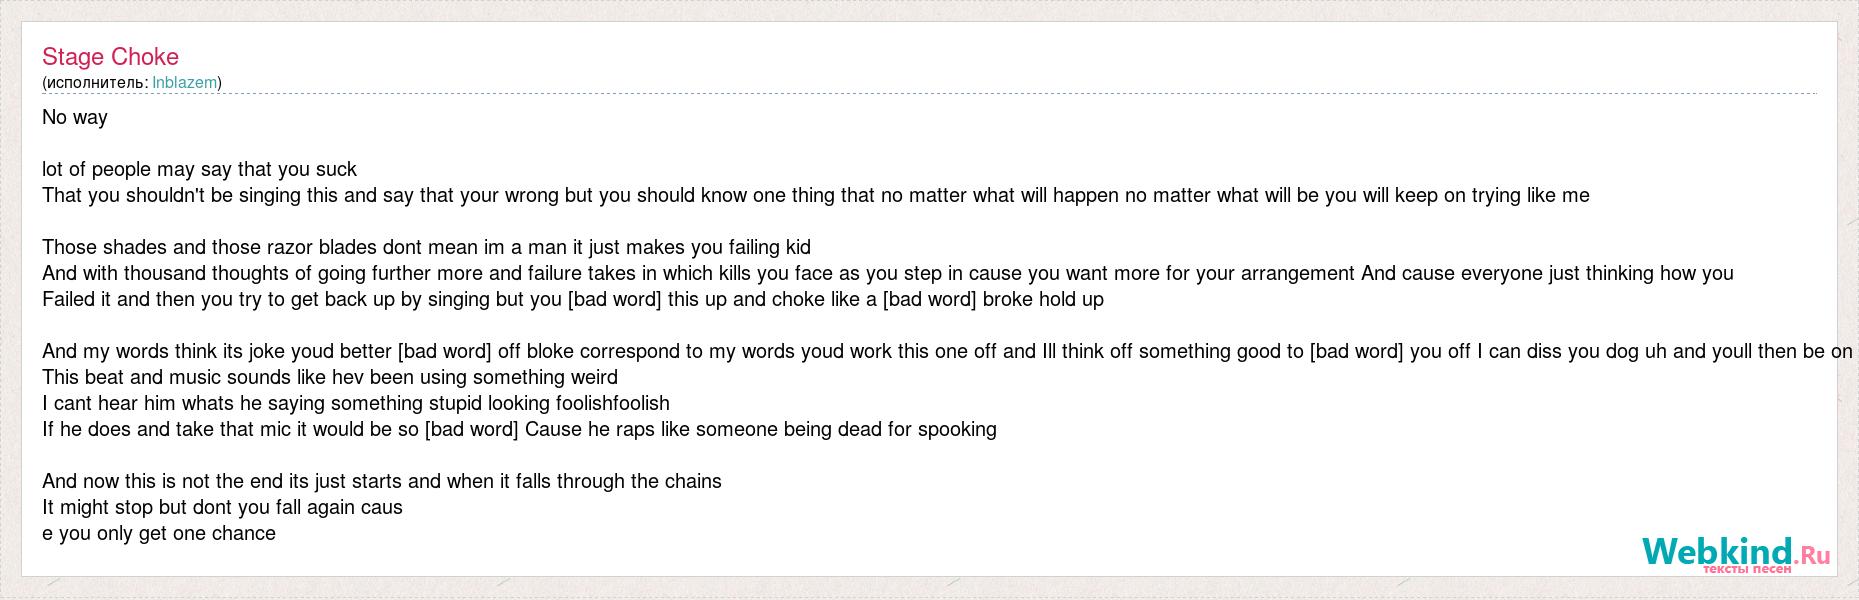Click the last line 'e you only get one chance'
This screenshot has height=600, width=1859.
tap(159, 533)
